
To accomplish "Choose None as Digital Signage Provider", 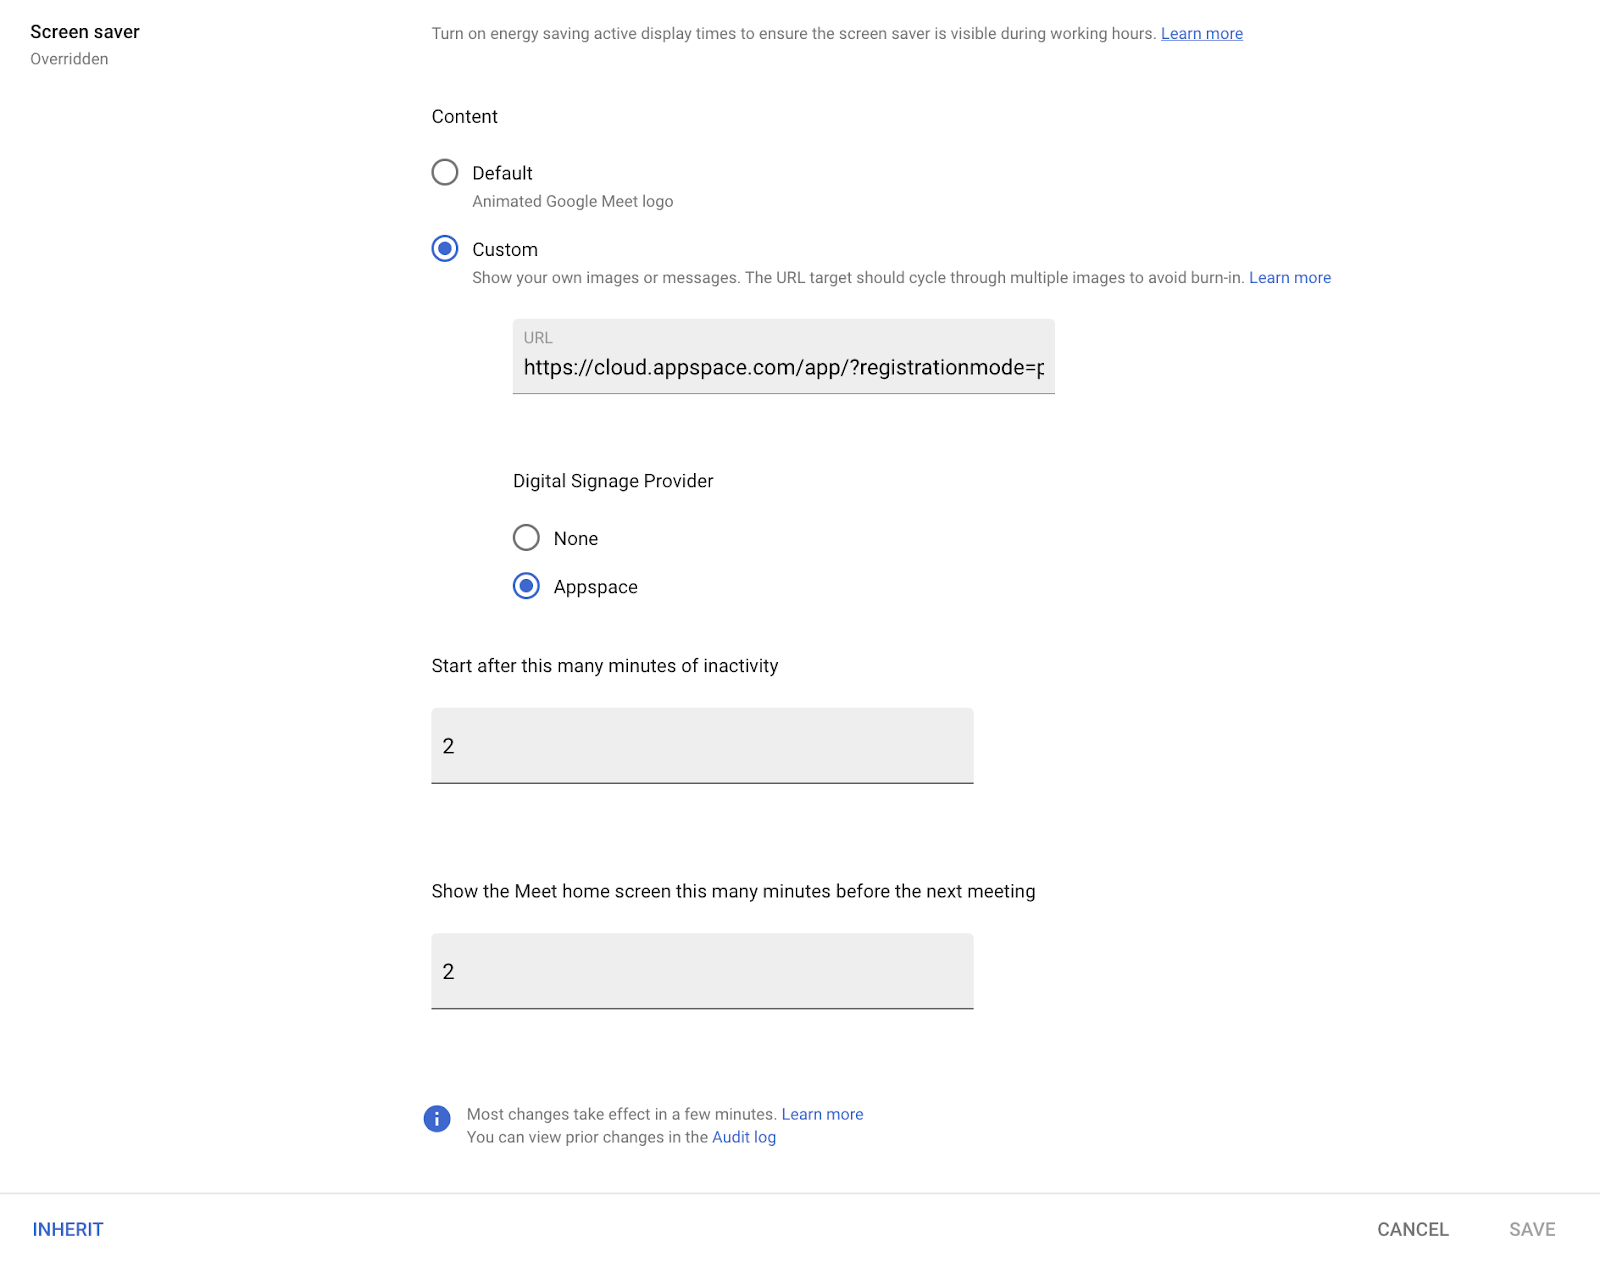I will (526, 538).
